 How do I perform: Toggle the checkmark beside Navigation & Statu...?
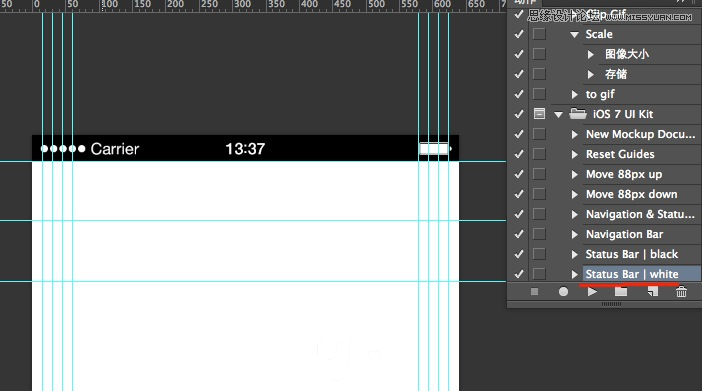(519, 214)
